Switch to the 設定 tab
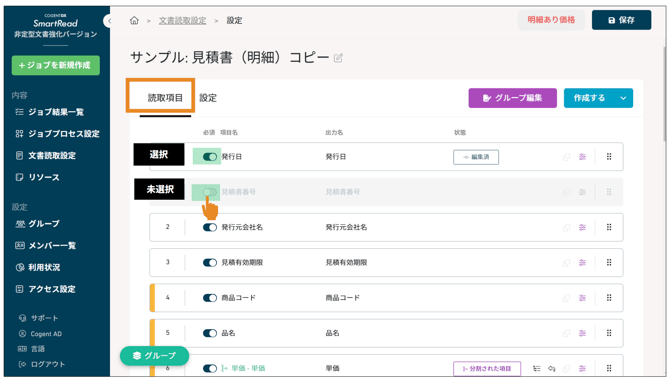 [x=208, y=98]
